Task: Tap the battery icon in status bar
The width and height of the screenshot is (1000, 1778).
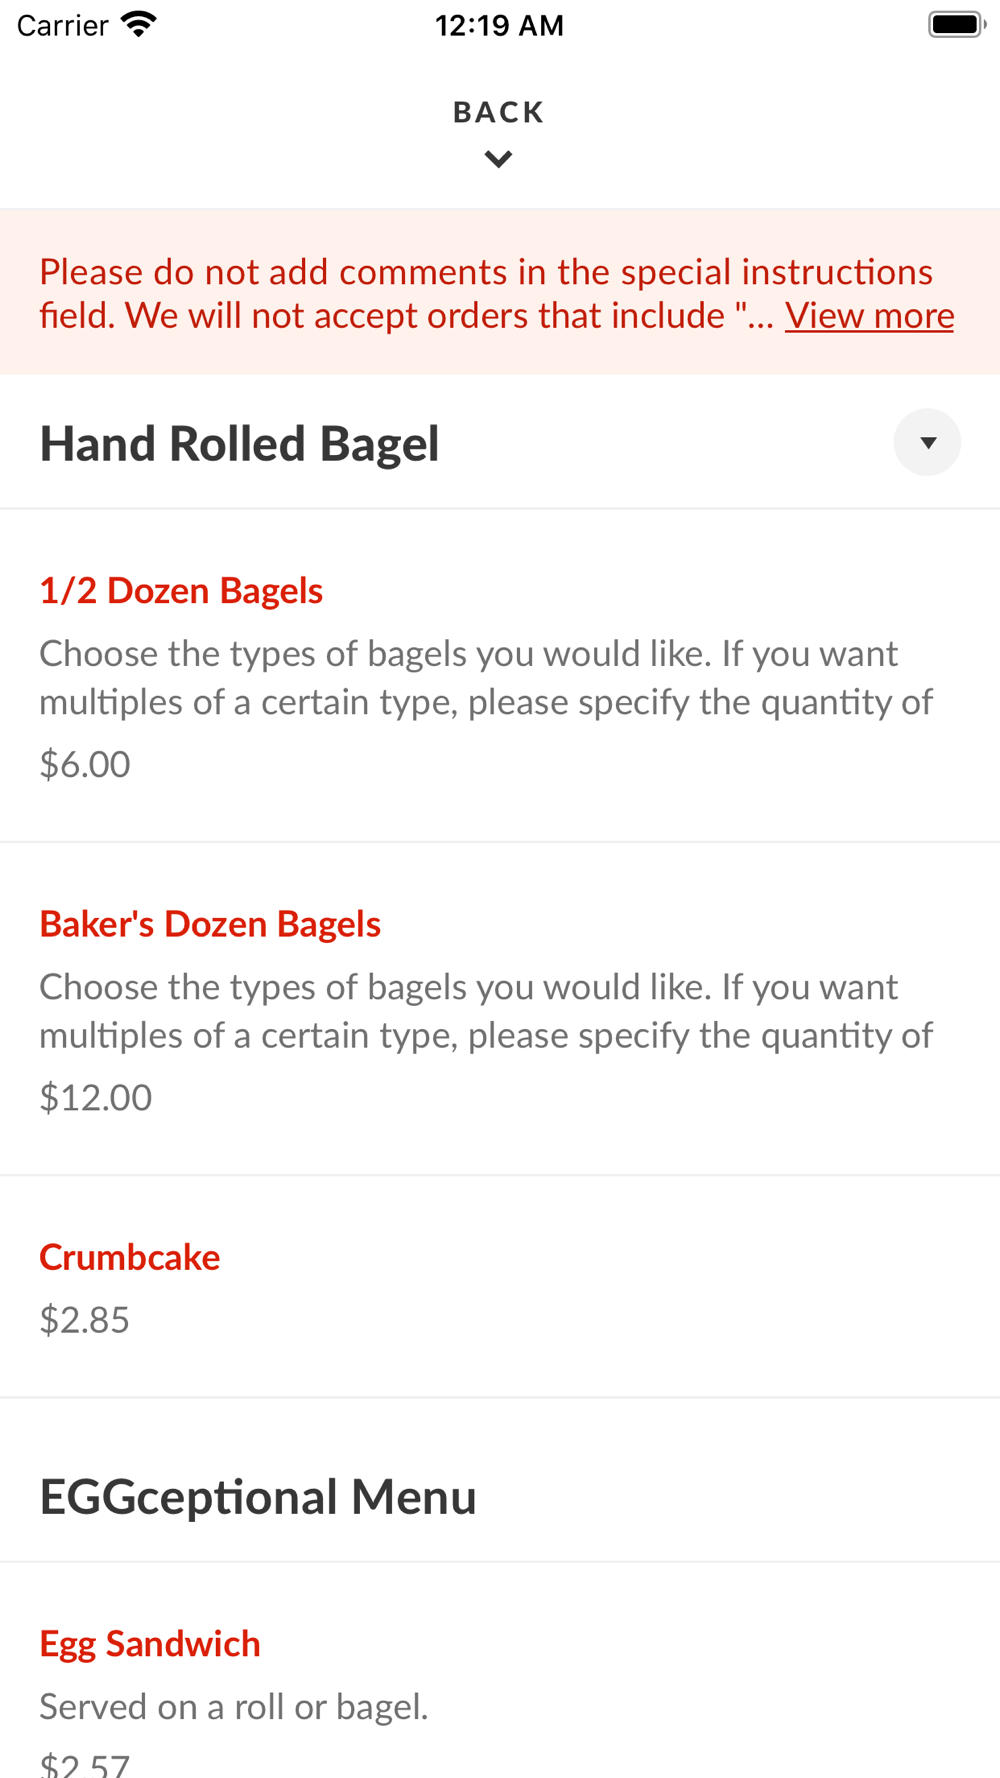Action: pos(956,24)
